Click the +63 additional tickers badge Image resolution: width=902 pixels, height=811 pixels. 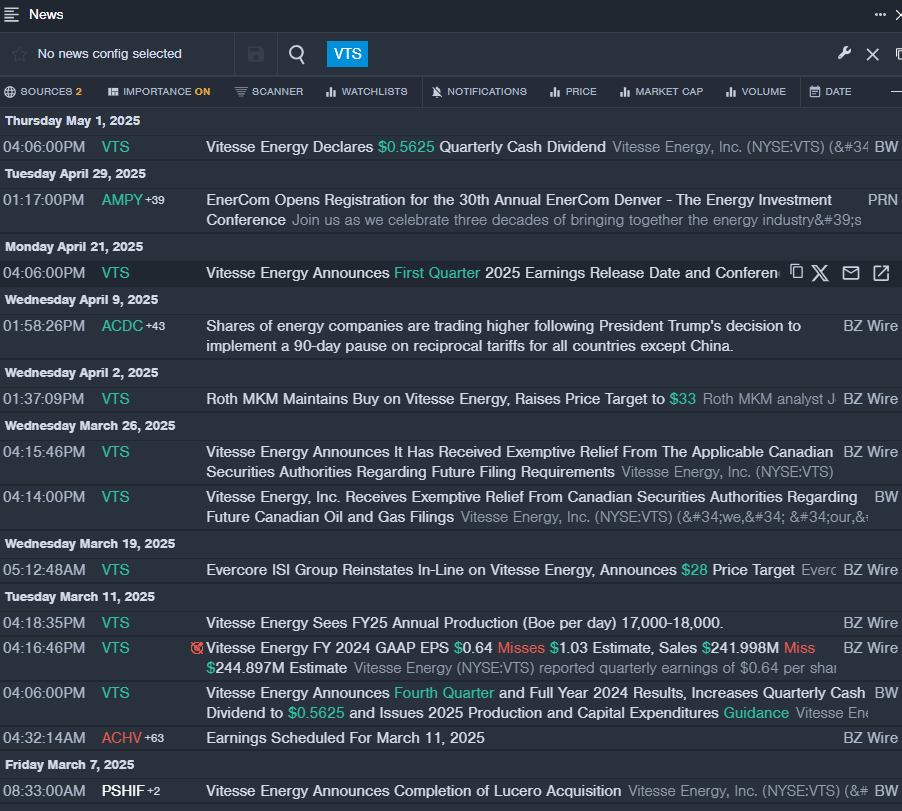154,737
